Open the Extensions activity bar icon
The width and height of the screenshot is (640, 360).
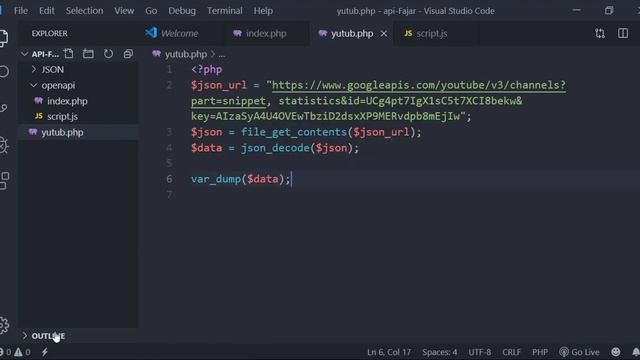coord(4,180)
